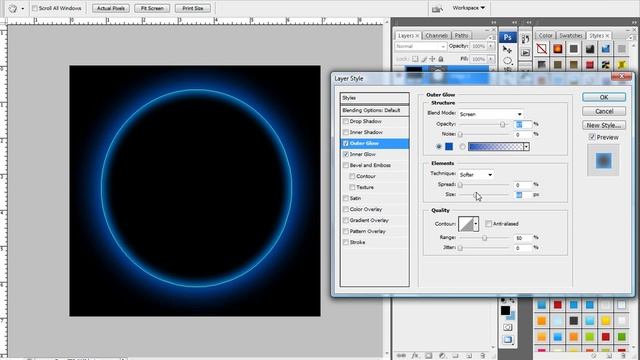Open the Layers panel Normal blend mode dropdown
The image size is (640, 360).
[420, 47]
